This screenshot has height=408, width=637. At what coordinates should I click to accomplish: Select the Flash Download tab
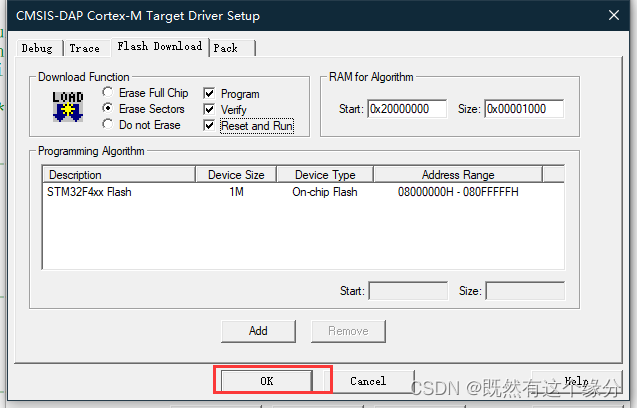(160, 46)
